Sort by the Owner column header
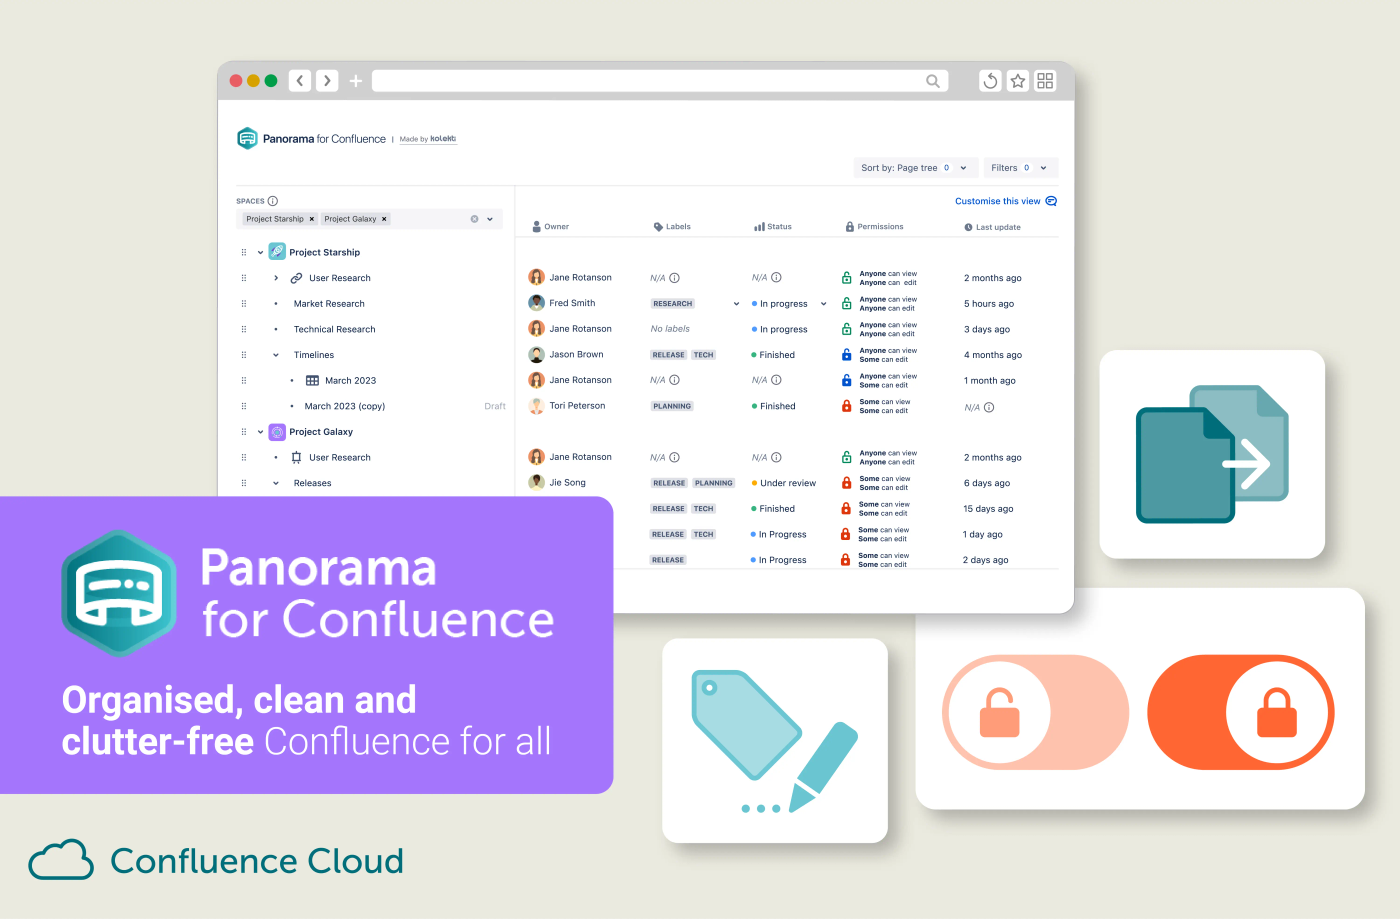This screenshot has height=919, width=1400. pyautogui.click(x=551, y=227)
